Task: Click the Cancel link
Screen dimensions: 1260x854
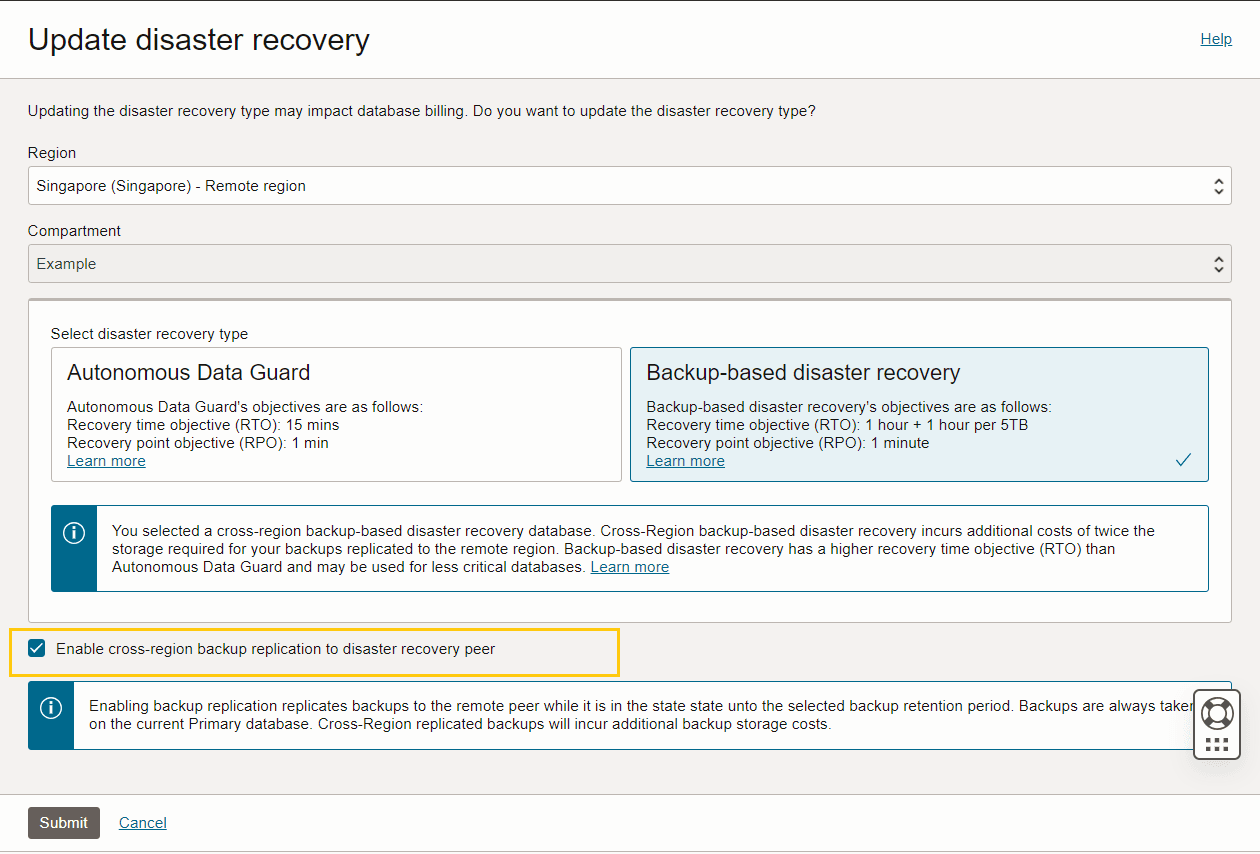Action: [143, 823]
